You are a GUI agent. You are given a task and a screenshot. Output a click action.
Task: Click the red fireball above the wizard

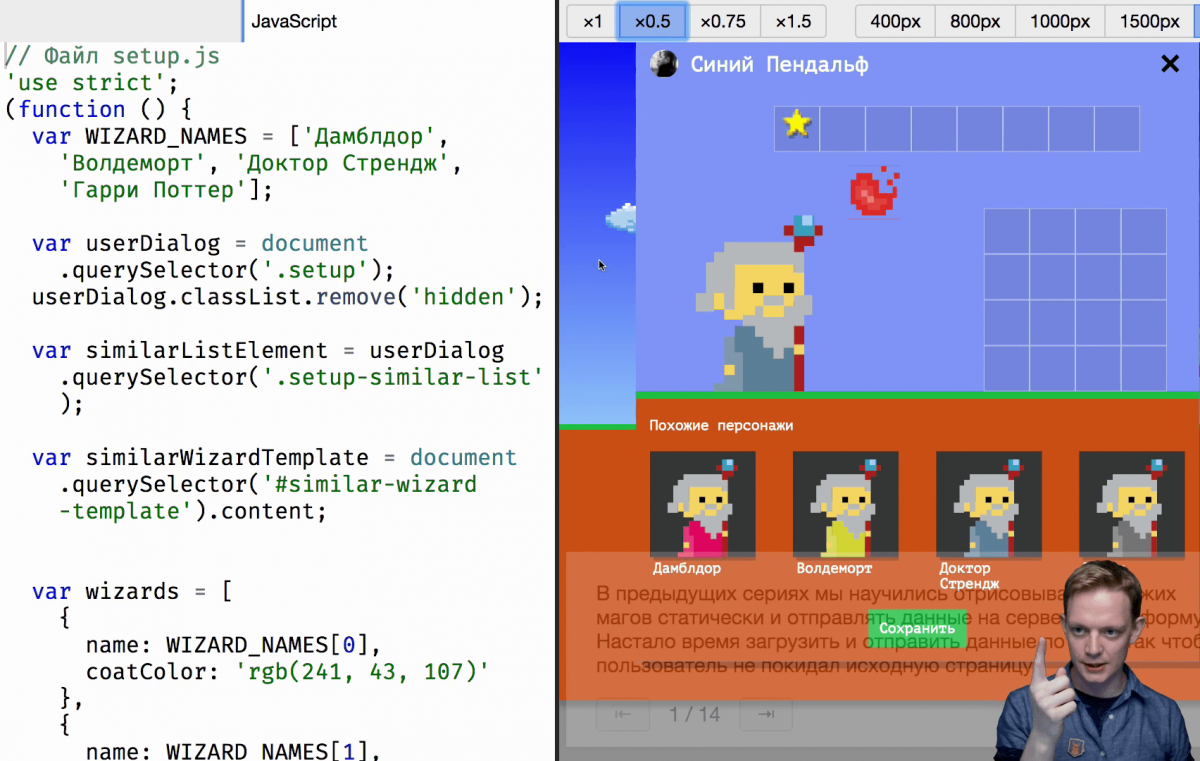pyautogui.click(x=874, y=190)
